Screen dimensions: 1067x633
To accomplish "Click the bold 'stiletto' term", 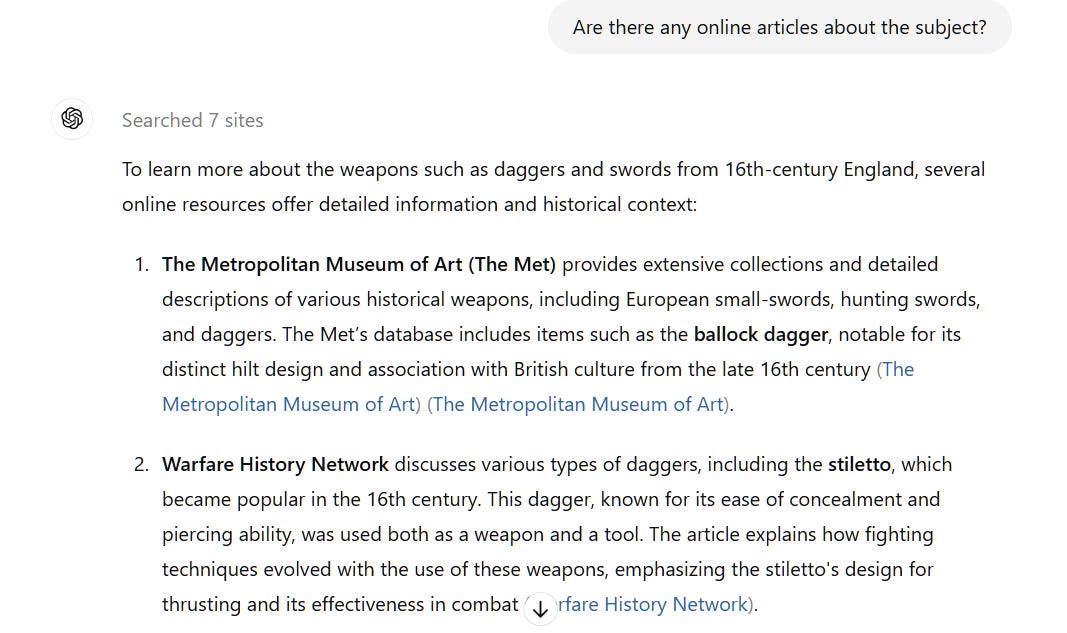I will coord(859,464).
